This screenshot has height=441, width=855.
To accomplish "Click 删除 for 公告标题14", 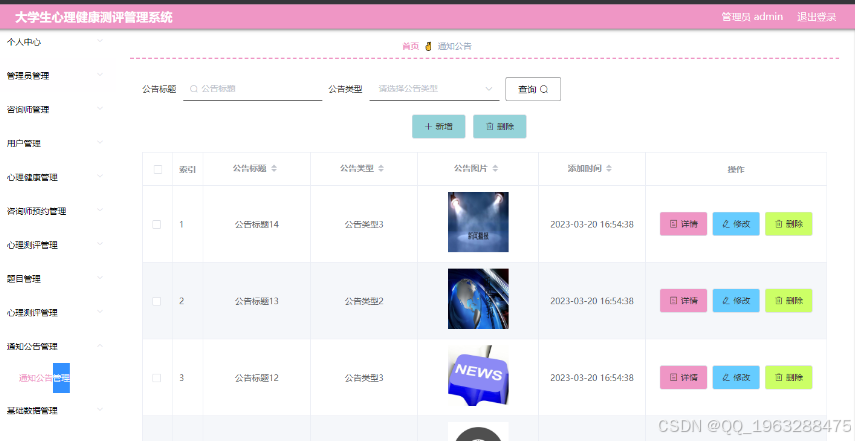I will pyautogui.click(x=788, y=224).
